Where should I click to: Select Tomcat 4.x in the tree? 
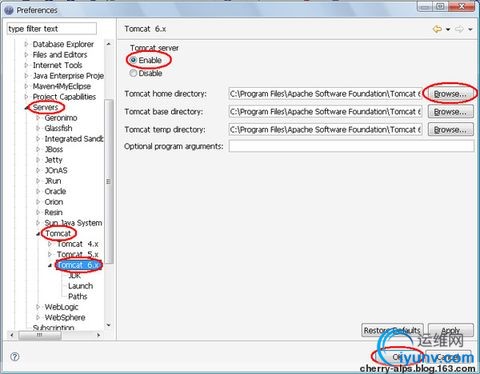(x=78, y=244)
